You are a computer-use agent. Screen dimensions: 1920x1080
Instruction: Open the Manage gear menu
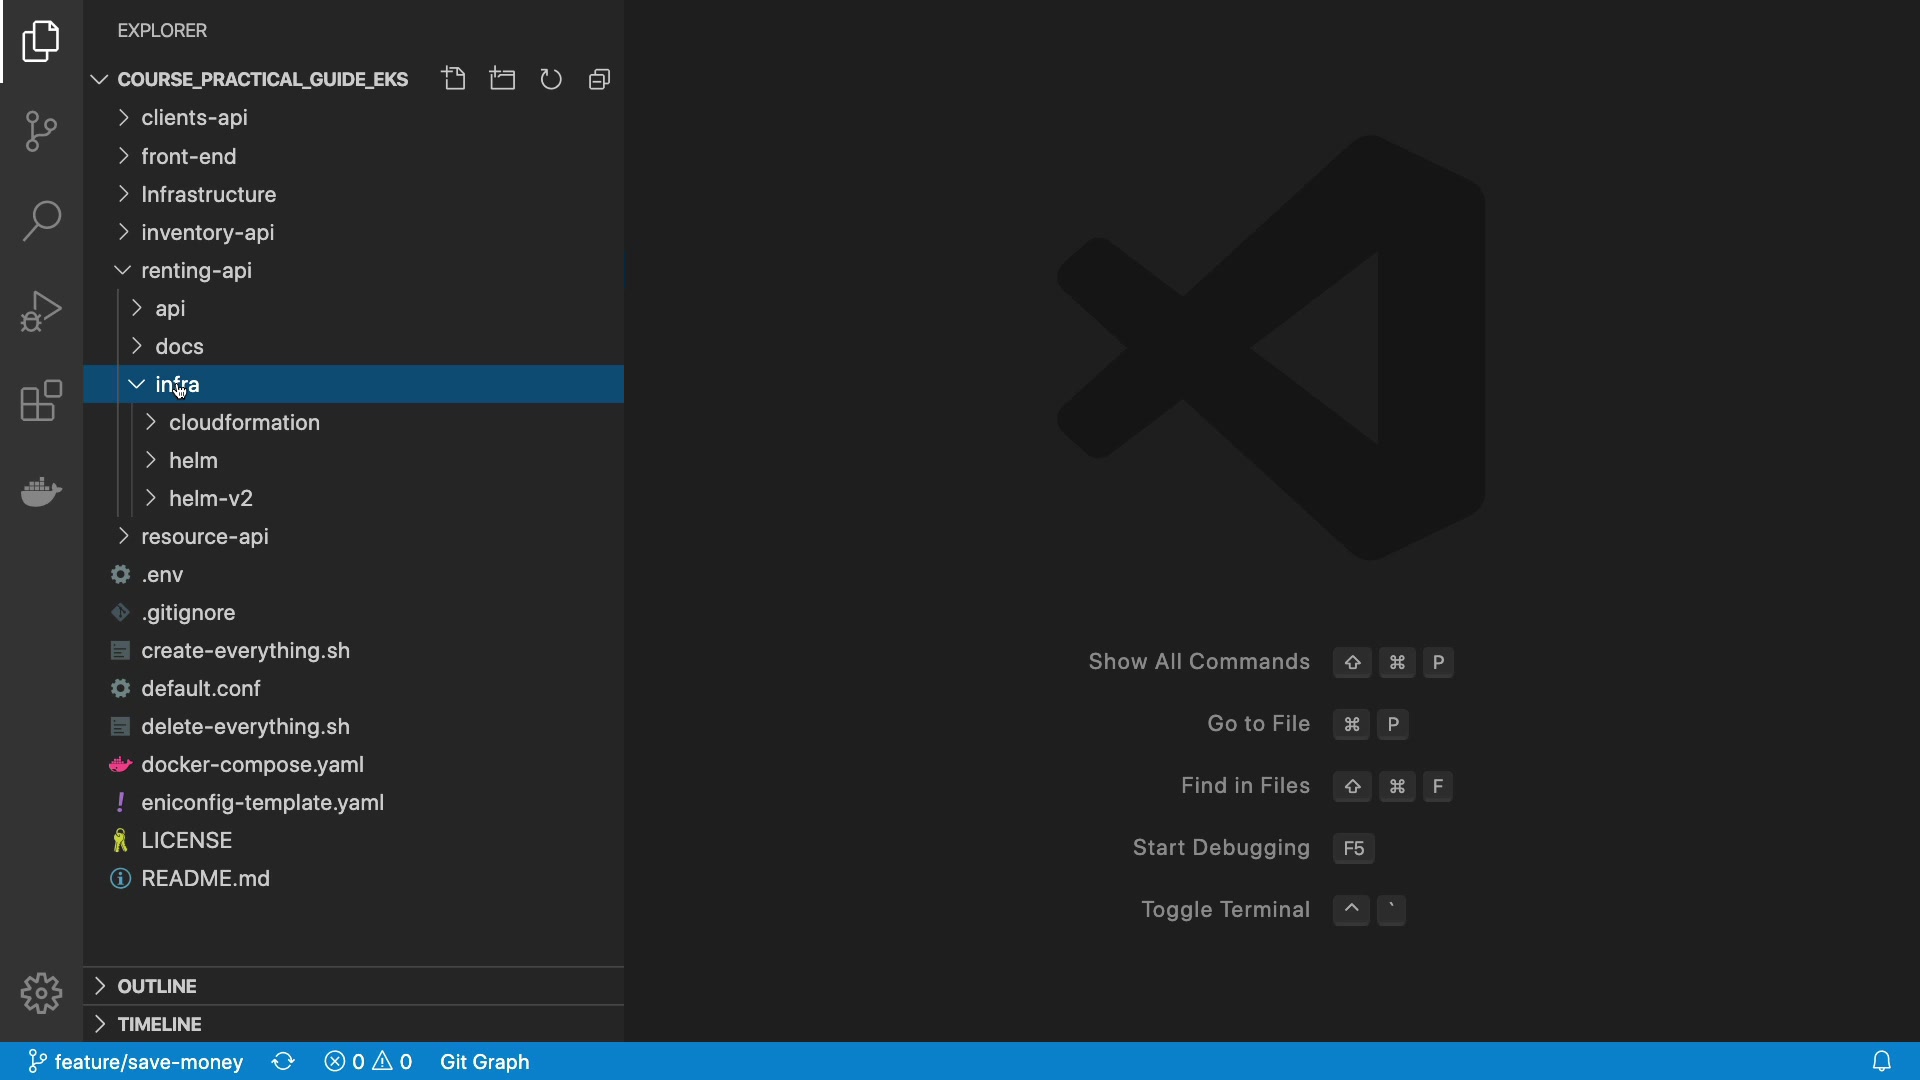pyautogui.click(x=41, y=993)
